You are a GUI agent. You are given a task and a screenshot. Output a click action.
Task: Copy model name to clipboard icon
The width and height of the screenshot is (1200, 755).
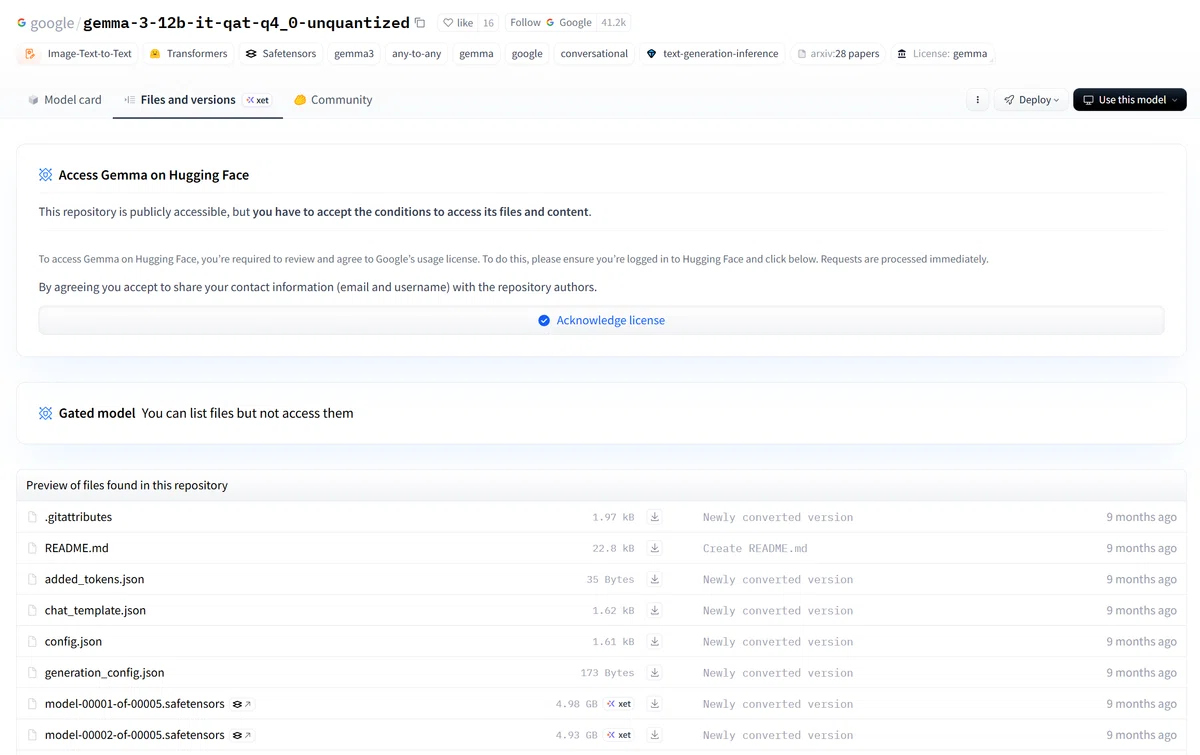[x=420, y=23]
